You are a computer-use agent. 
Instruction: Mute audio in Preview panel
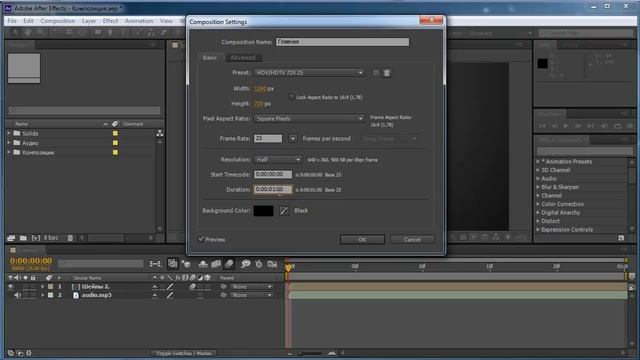pyautogui.click(x=604, y=126)
